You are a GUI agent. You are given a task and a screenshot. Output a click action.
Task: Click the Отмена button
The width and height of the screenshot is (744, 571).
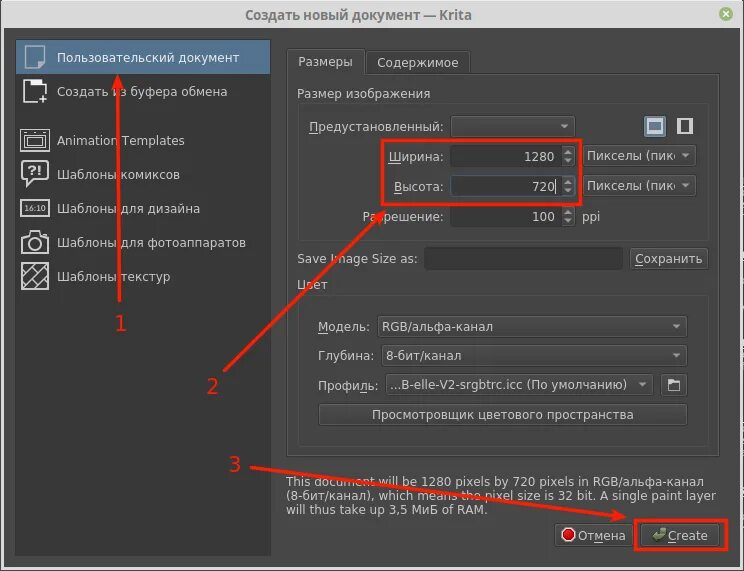coord(594,535)
